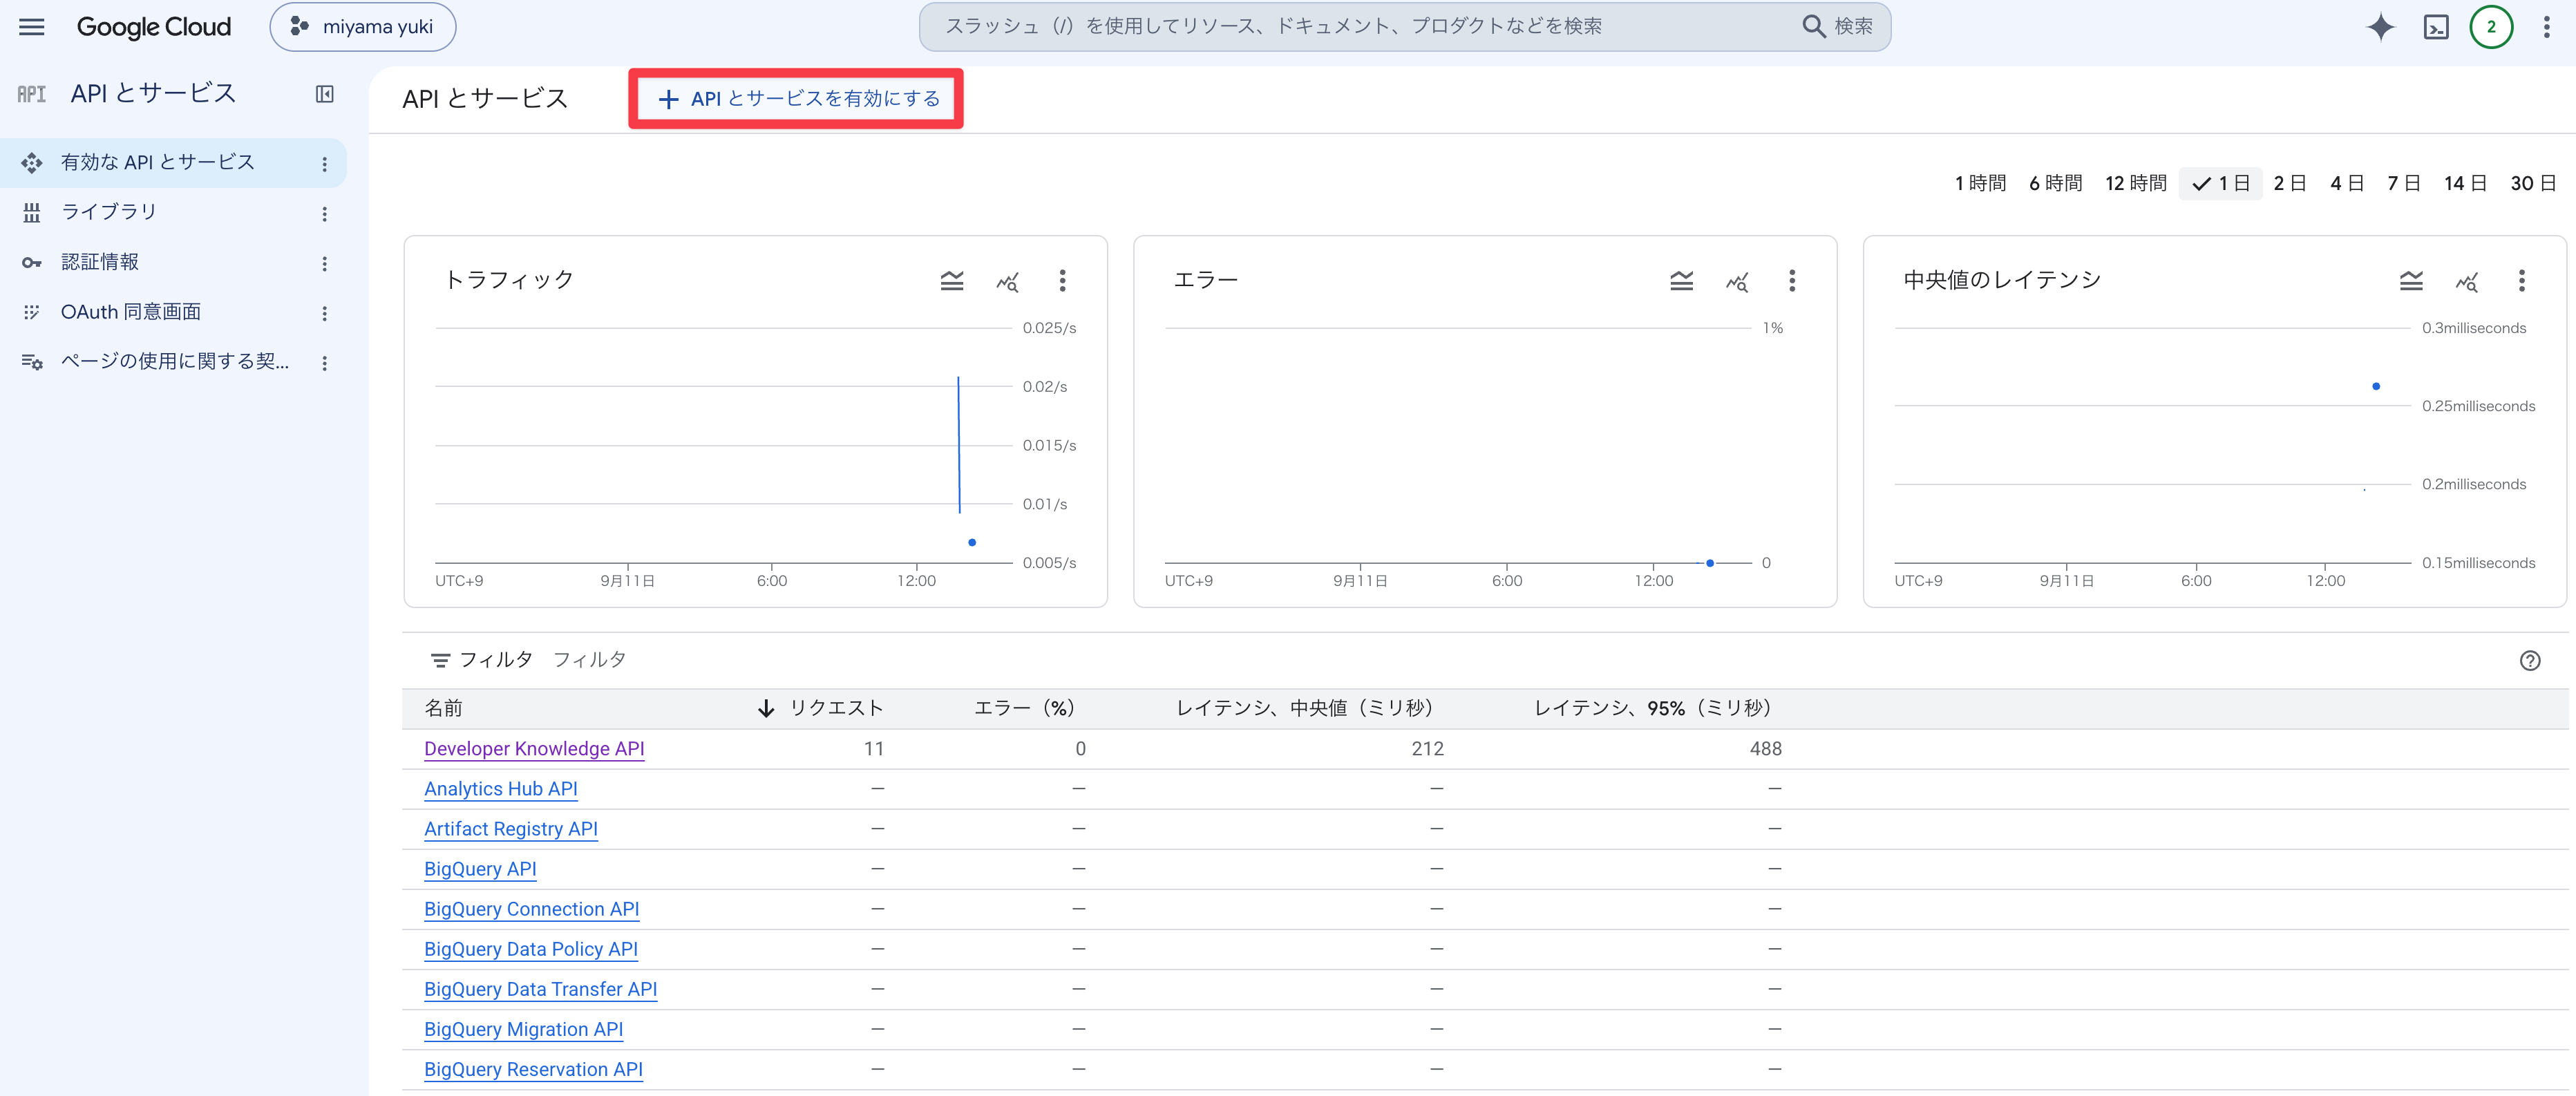The image size is (2576, 1096).
Task: Open Developer Knowledge API link
Action: [534, 749]
